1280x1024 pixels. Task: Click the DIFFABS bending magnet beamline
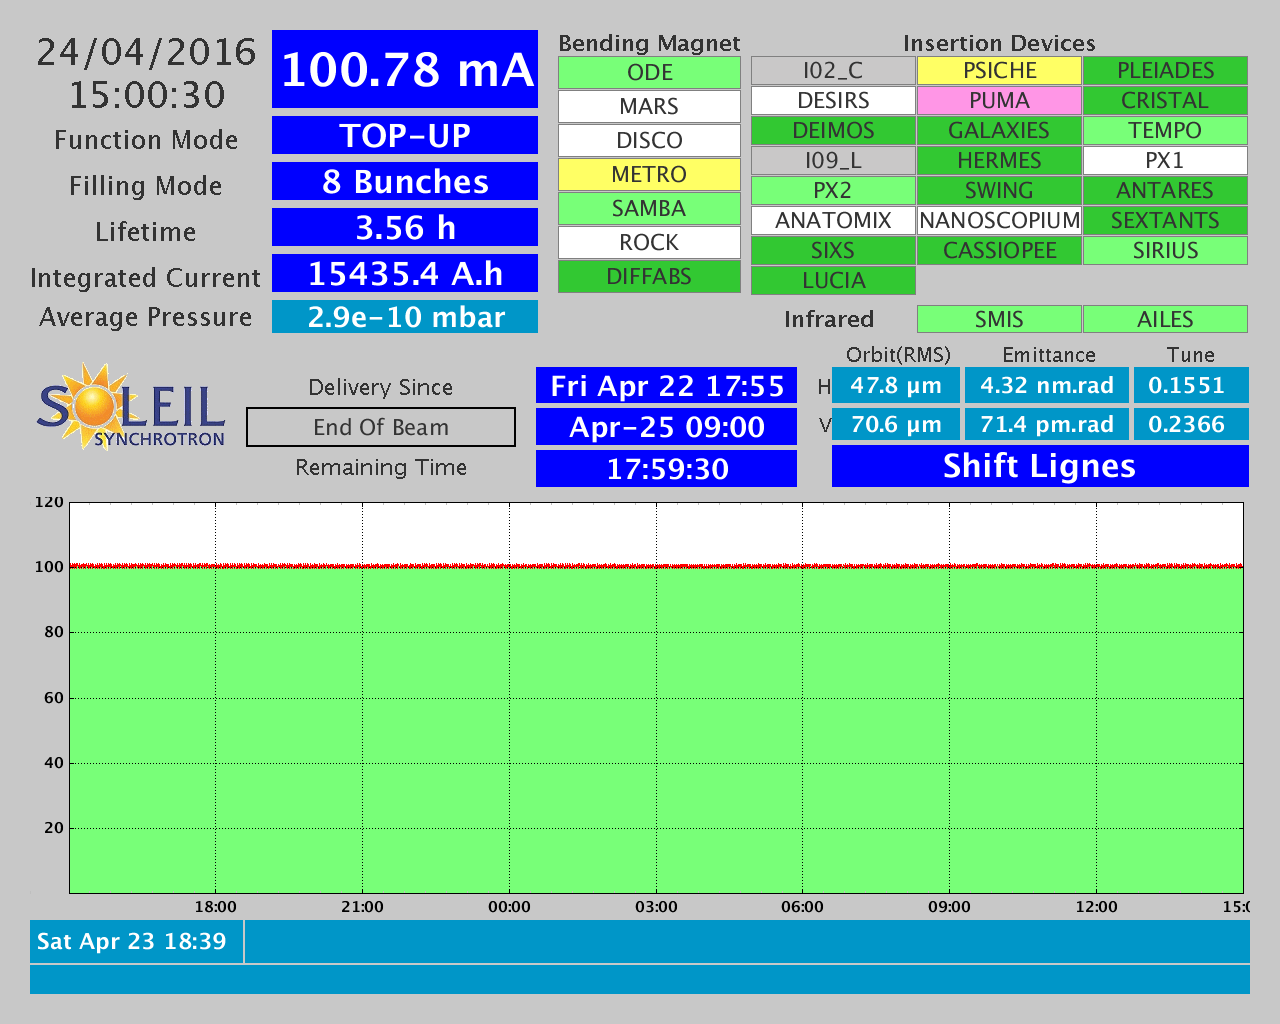tap(649, 277)
